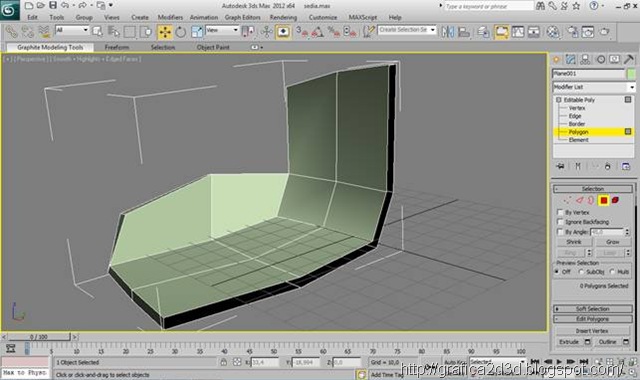The height and width of the screenshot is (380, 640).
Task: Choose the Polygon sub-object selection icon
Action: (603, 200)
